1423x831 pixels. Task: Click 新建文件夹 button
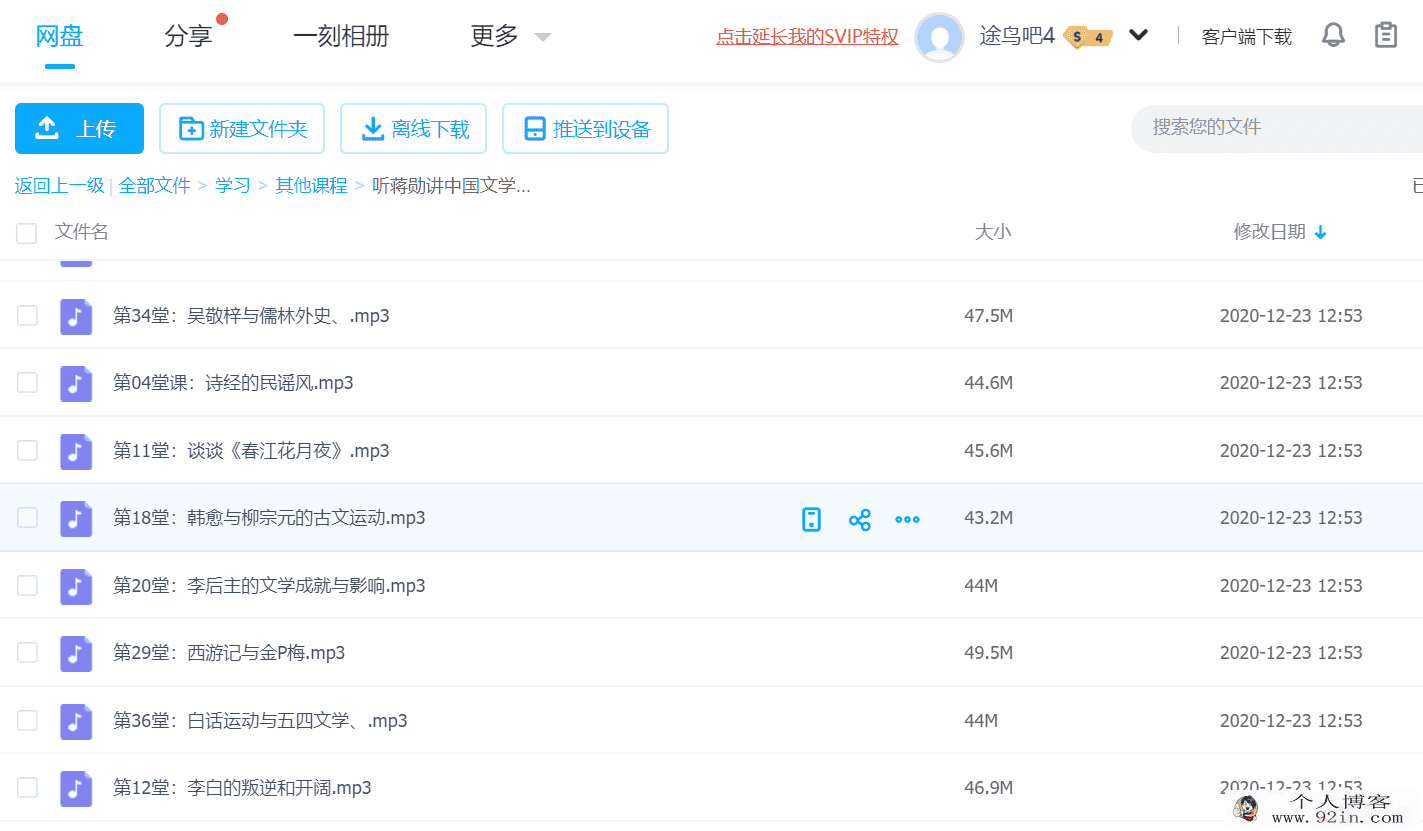(x=242, y=129)
